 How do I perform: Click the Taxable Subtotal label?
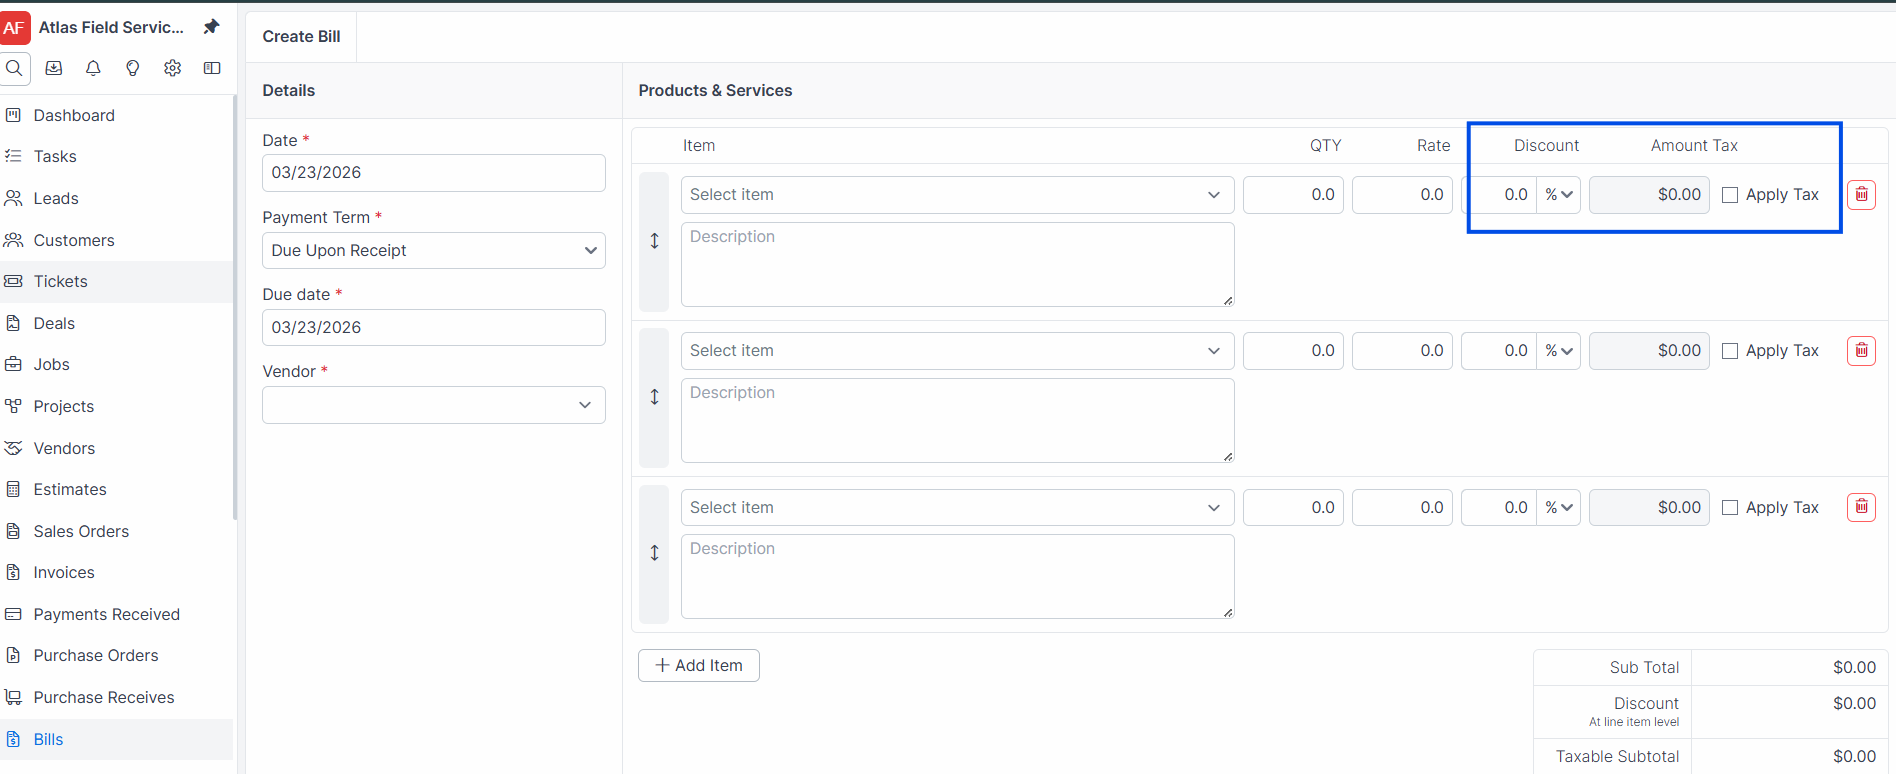click(1617, 756)
